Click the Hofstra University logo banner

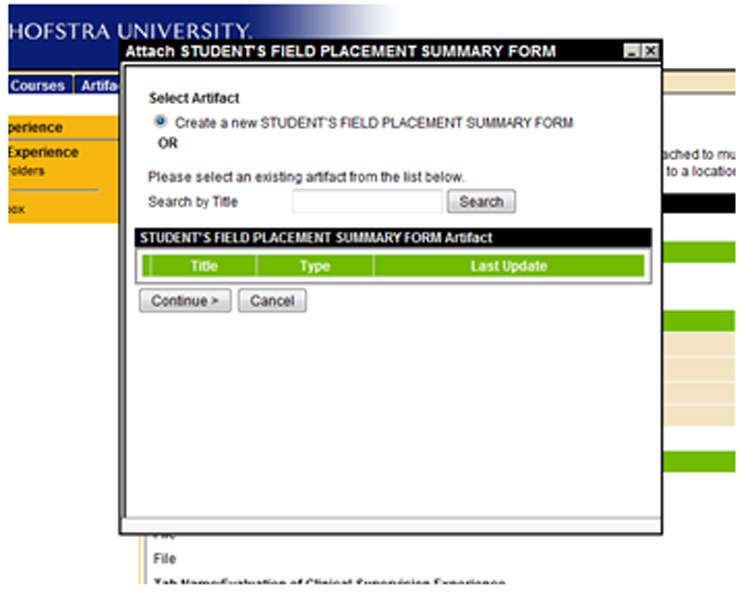tap(130, 30)
